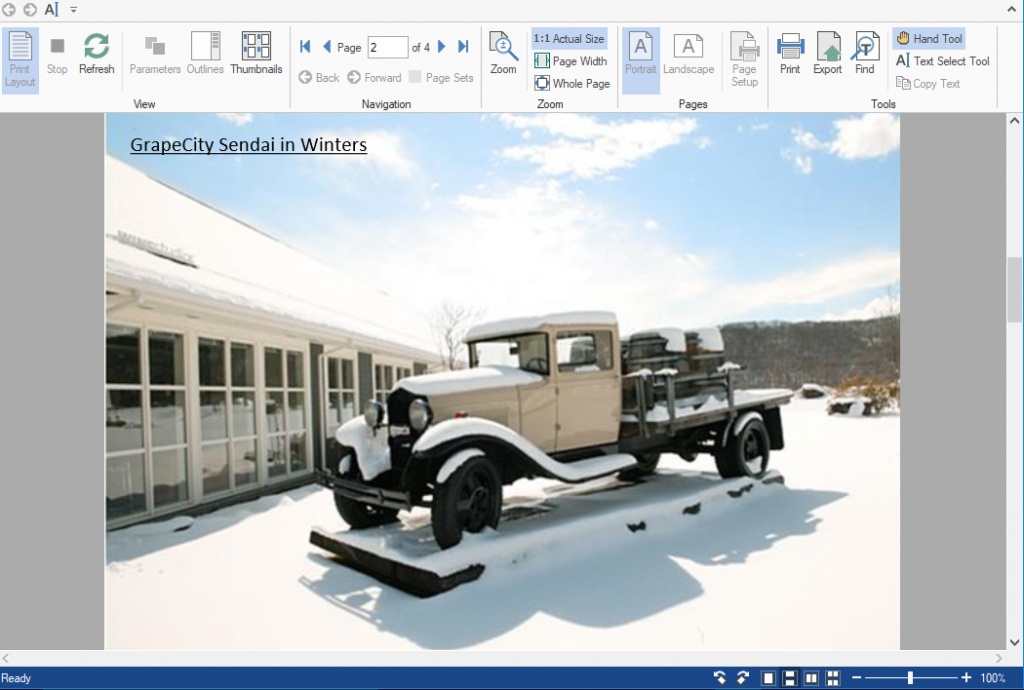Go to the next page arrow
Screen dimensions: 1024x690
(442, 47)
